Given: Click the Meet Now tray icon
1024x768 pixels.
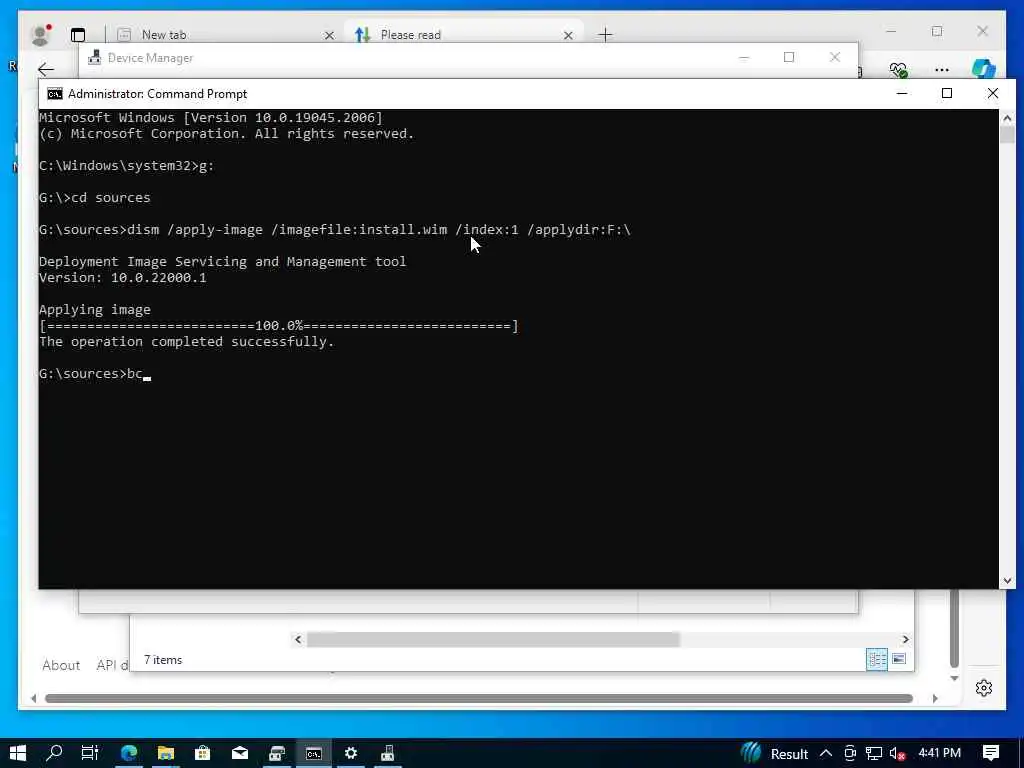Looking at the screenshot, I should pyautogui.click(x=850, y=754).
